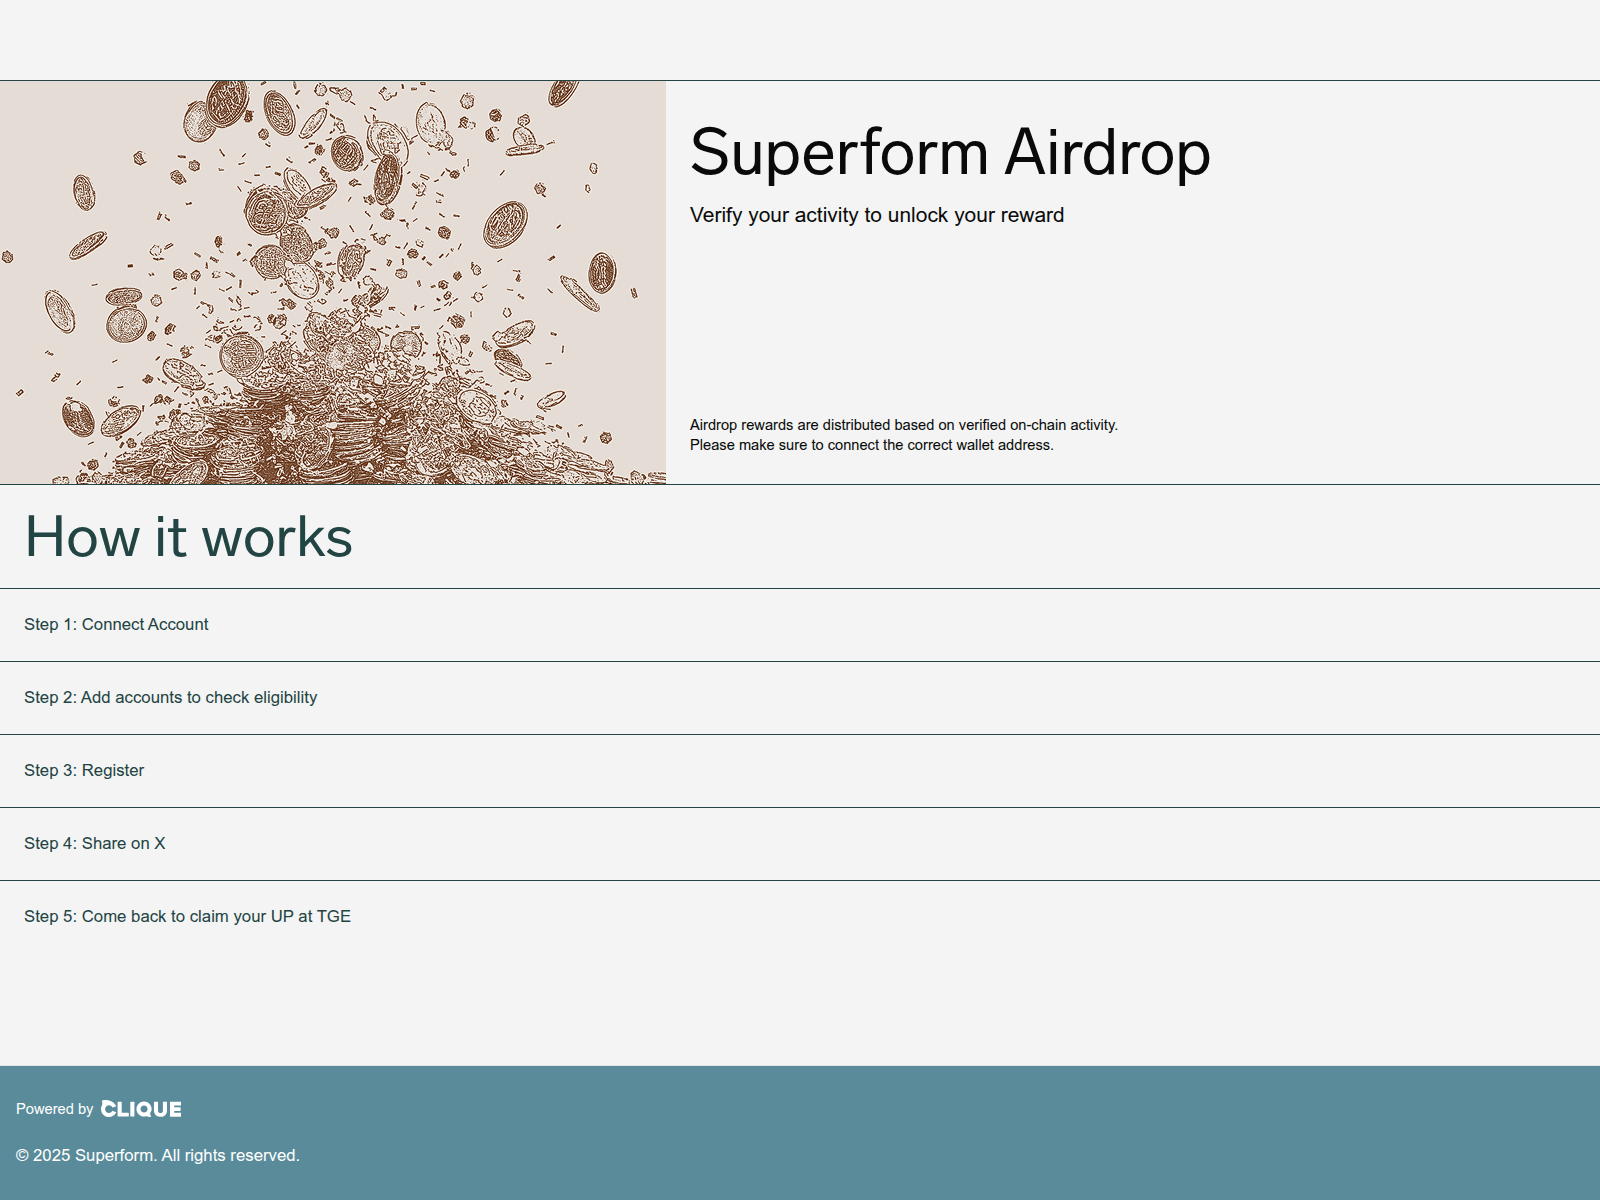Click the Connect Account step label
Screen dimensions: 1600x1200
[x=115, y=624]
